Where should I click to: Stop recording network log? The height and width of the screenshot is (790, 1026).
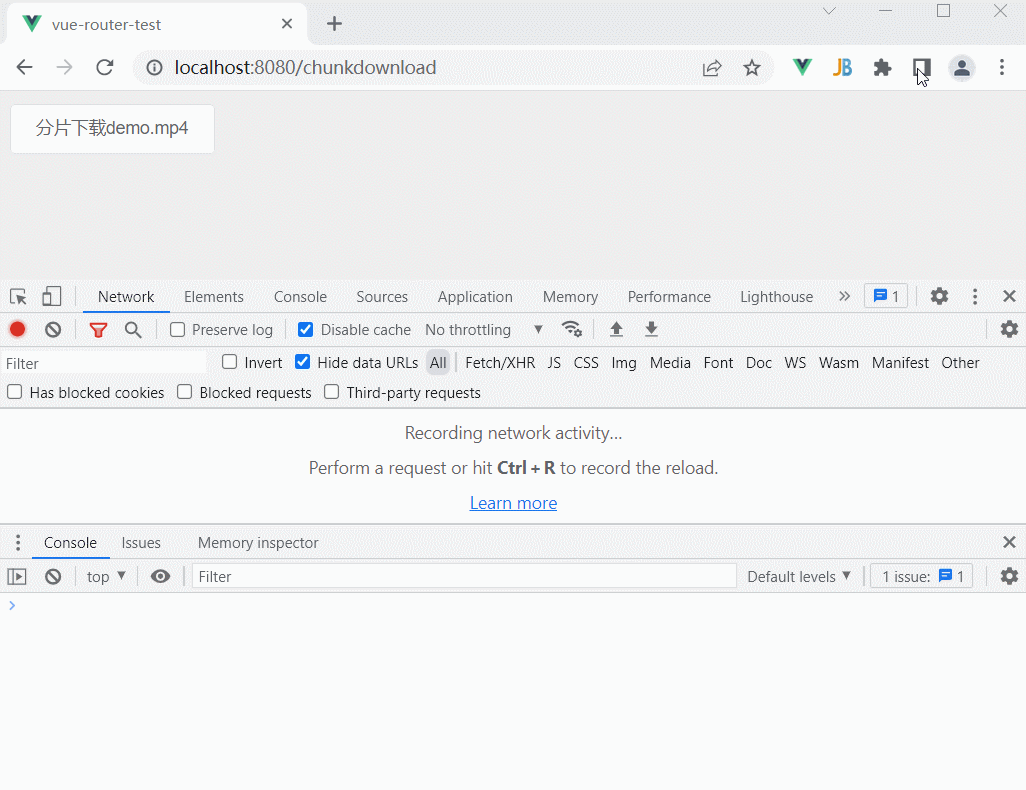(18, 329)
